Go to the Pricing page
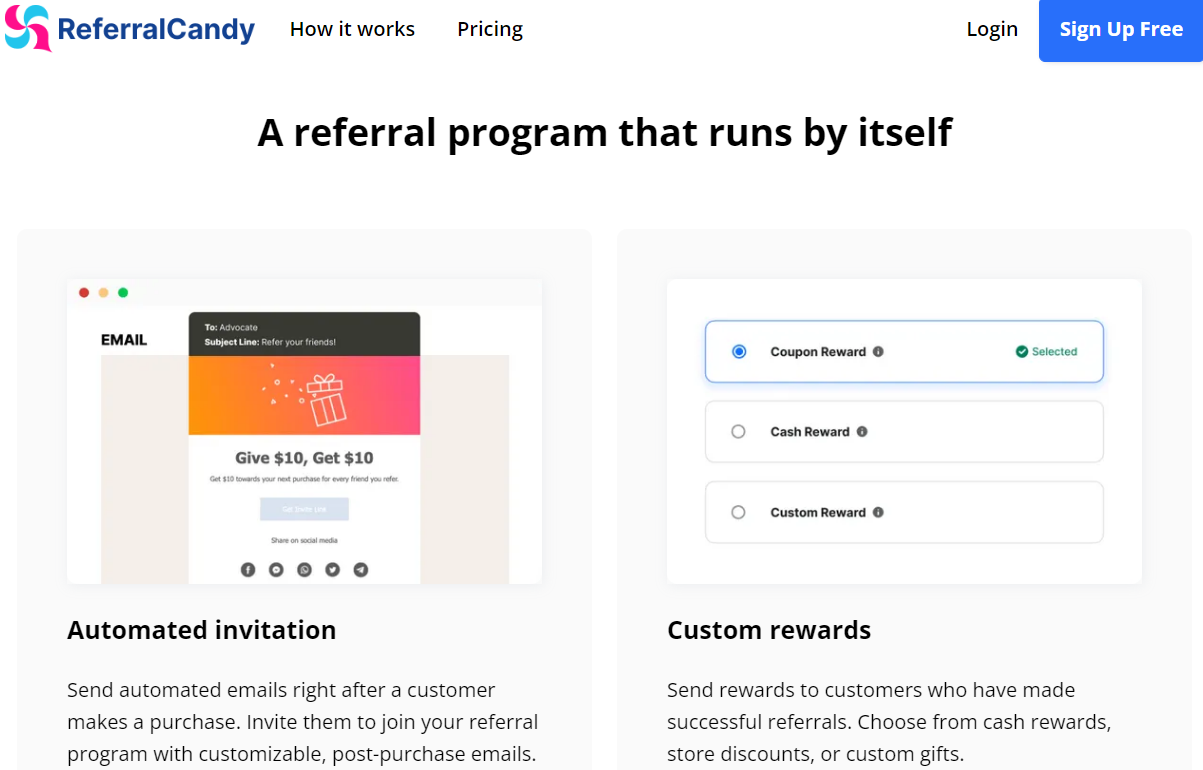The height and width of the screenshot is (770, 1203). coord(490,29)
